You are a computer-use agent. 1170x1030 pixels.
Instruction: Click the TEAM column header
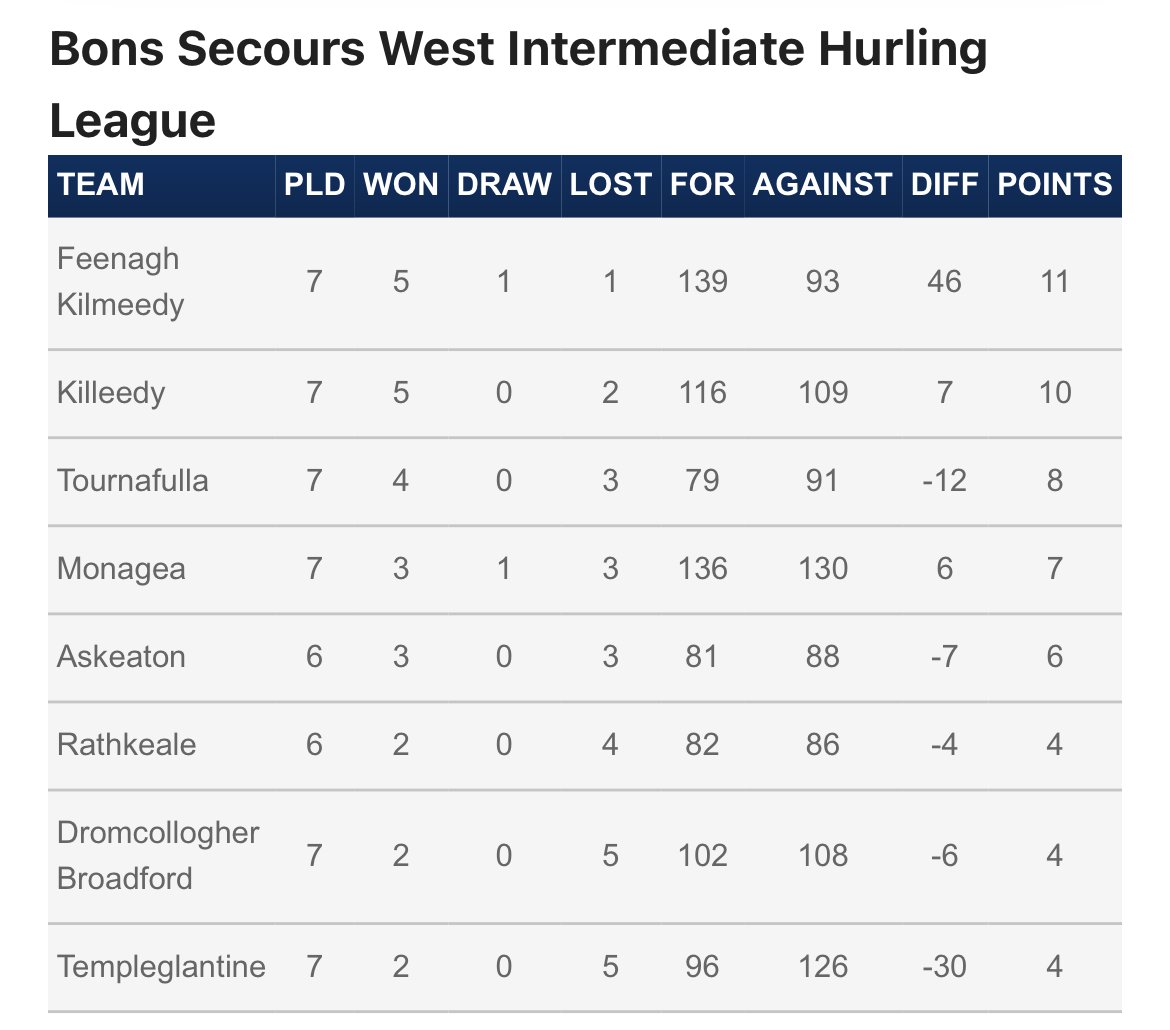(101, 185)
